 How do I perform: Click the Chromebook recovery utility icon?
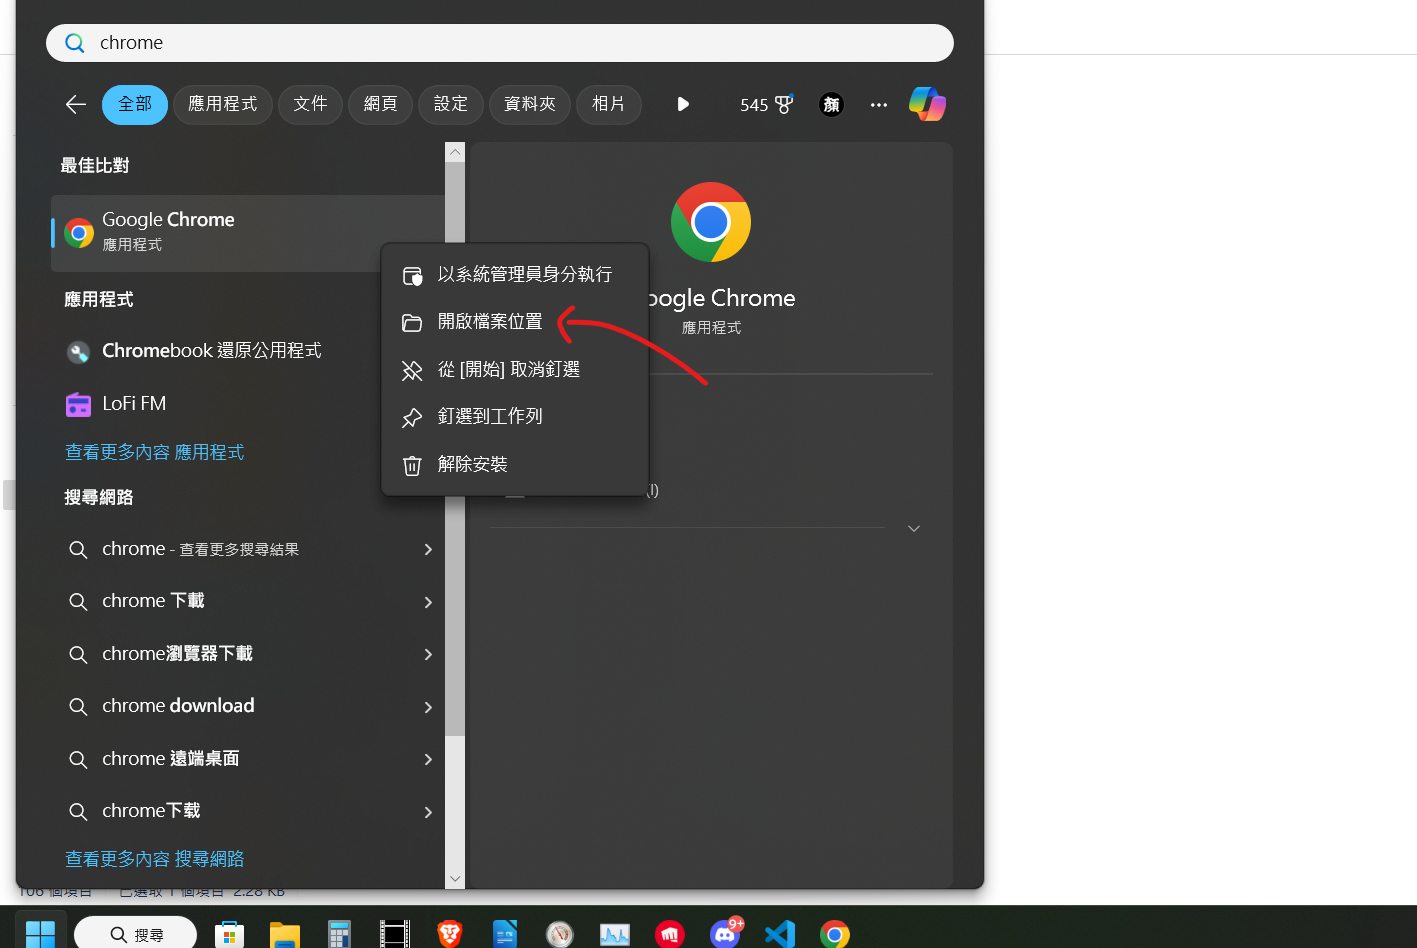pyautogui.click(x=78, y=352)
